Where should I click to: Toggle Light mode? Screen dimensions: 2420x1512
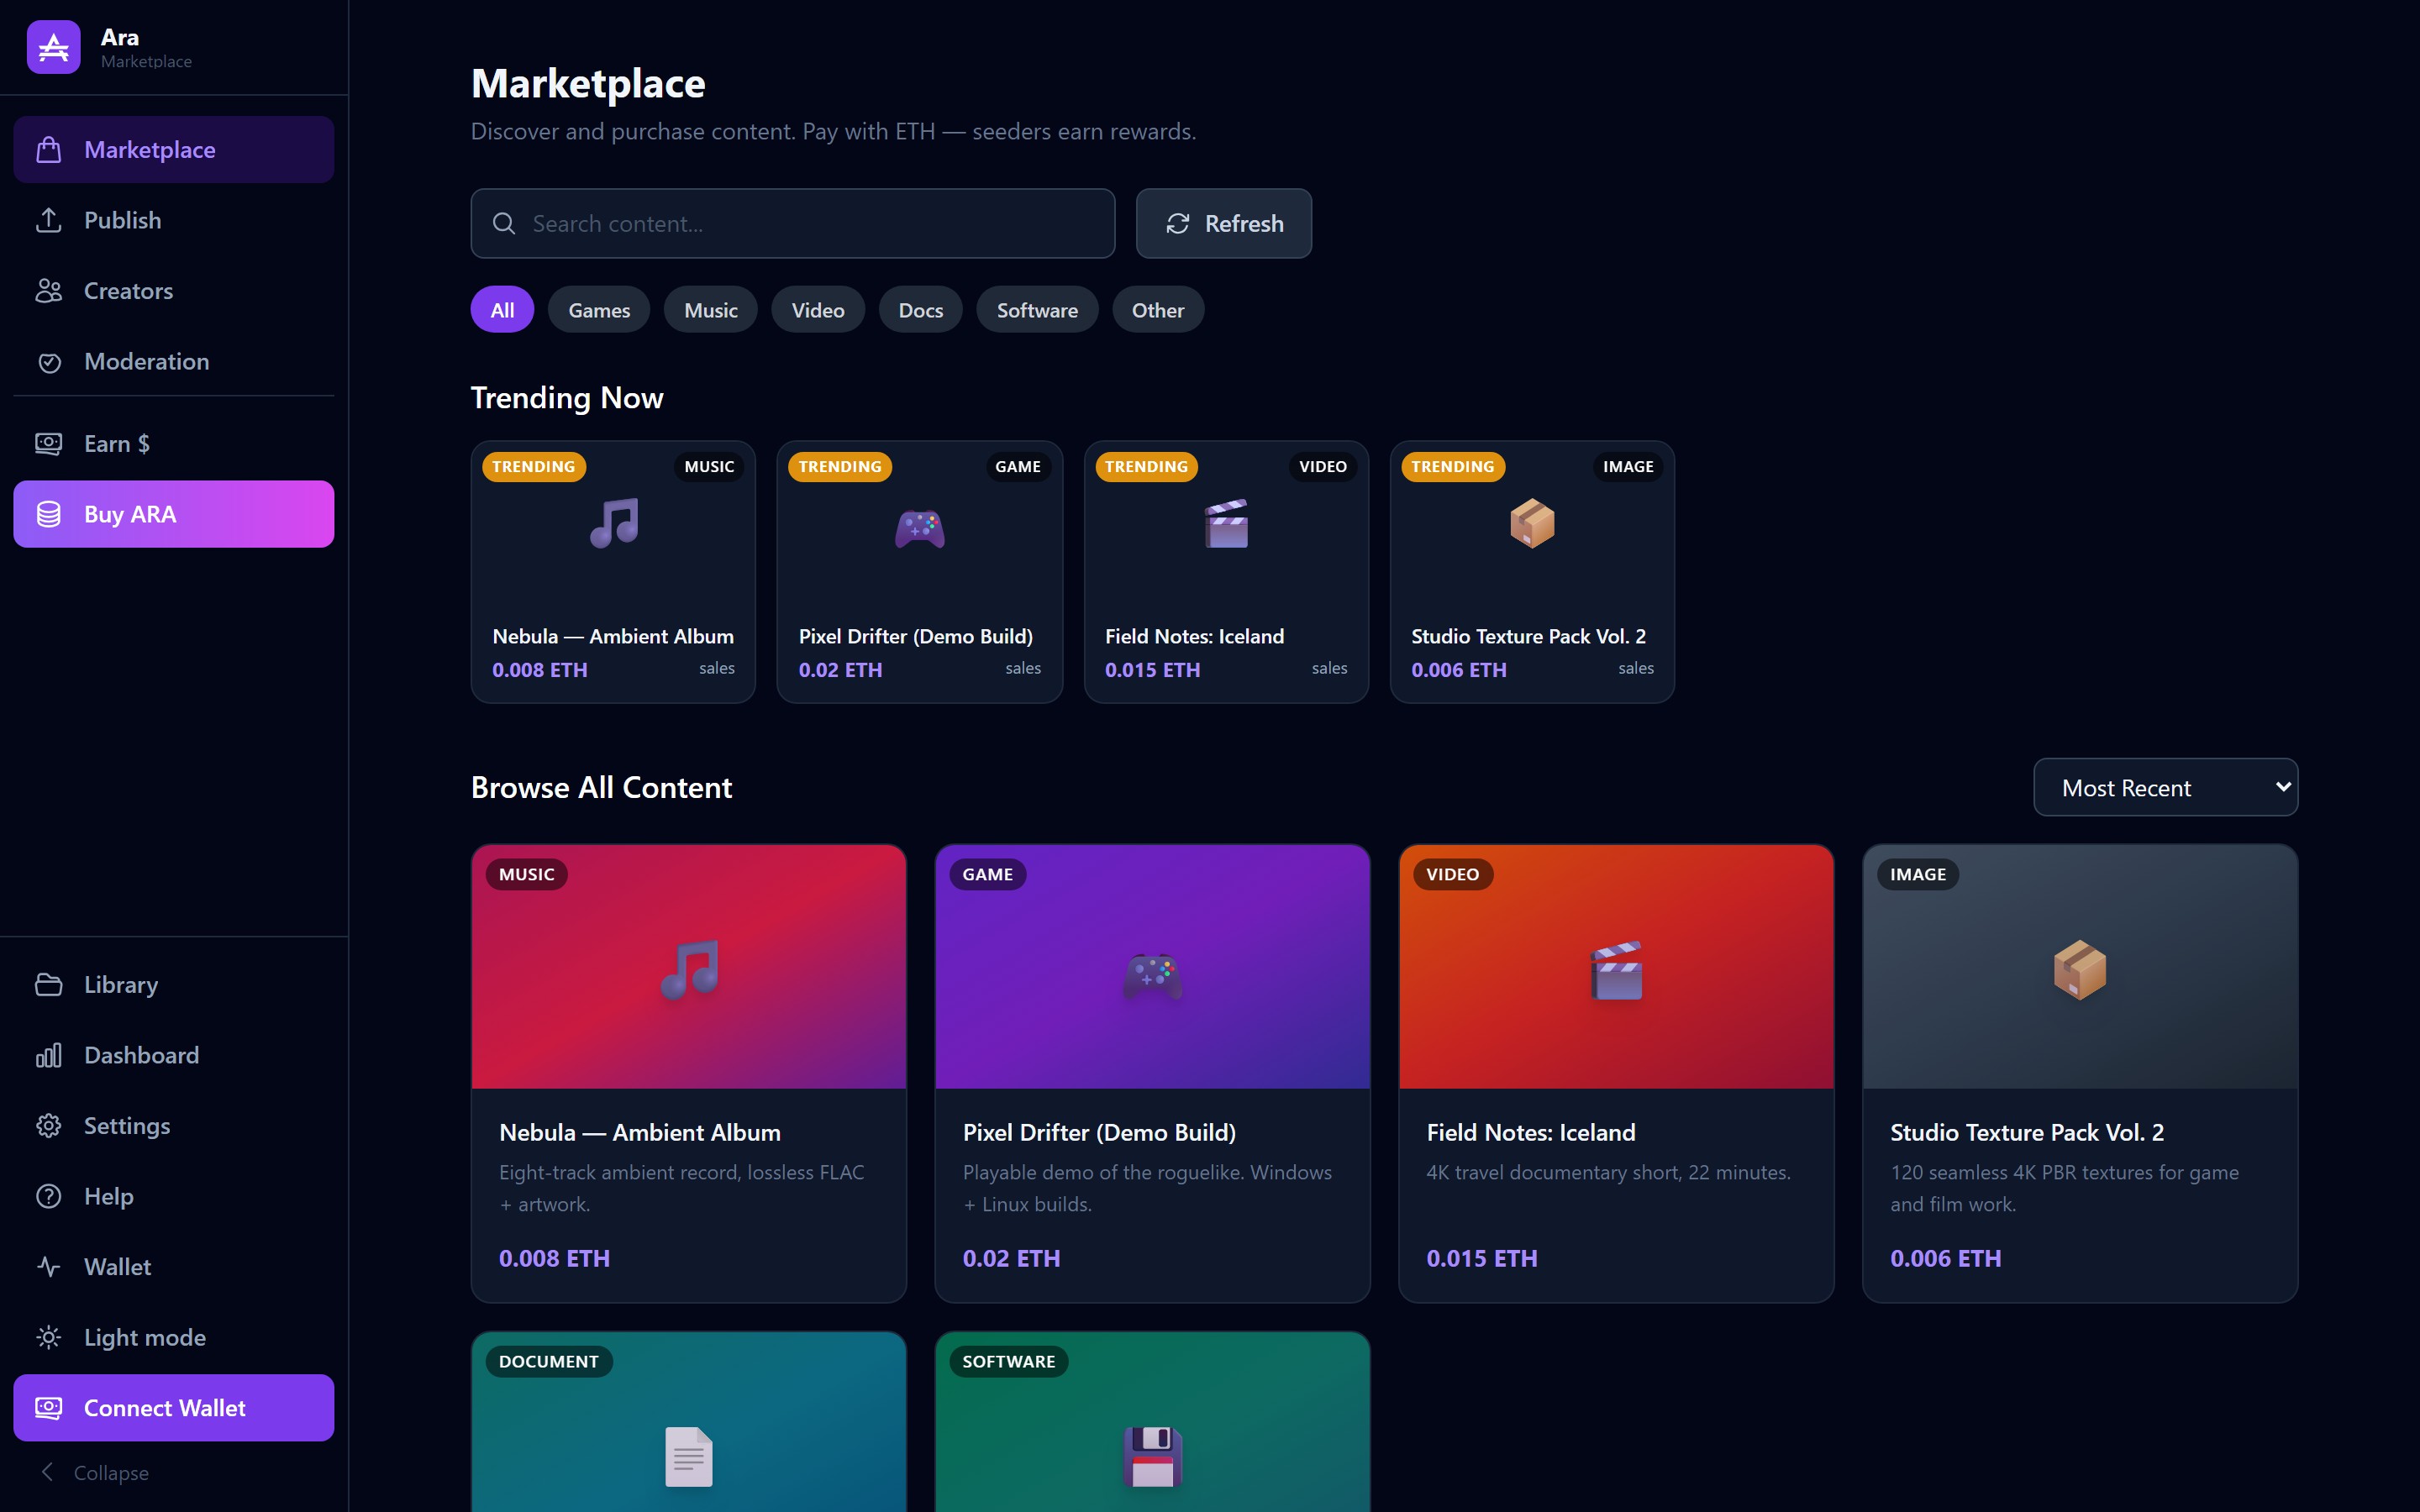[x=174, y=1337]
